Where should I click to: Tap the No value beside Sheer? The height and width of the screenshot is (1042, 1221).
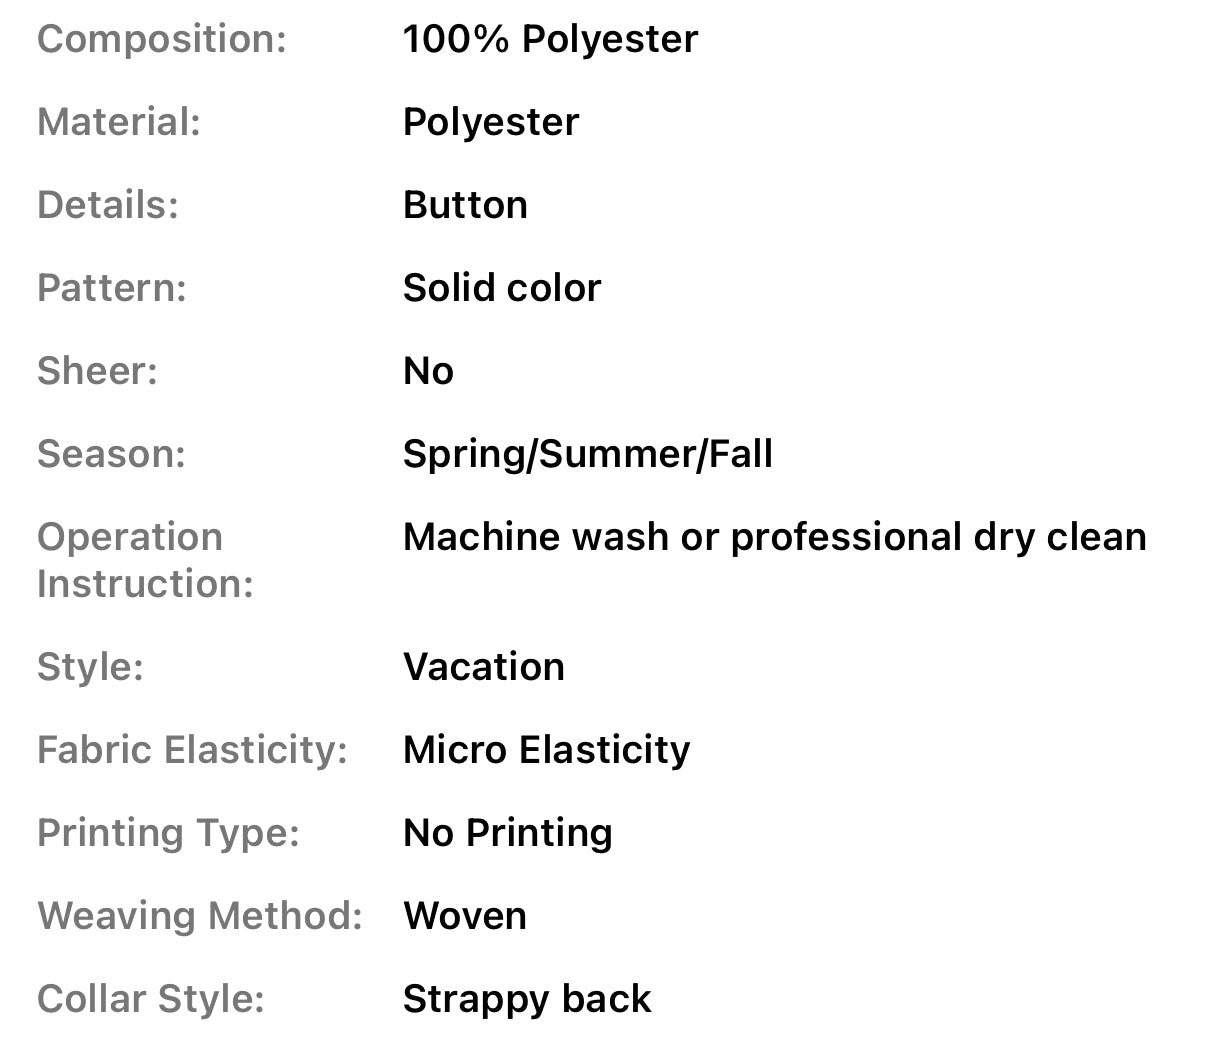[x=428, y=371]
